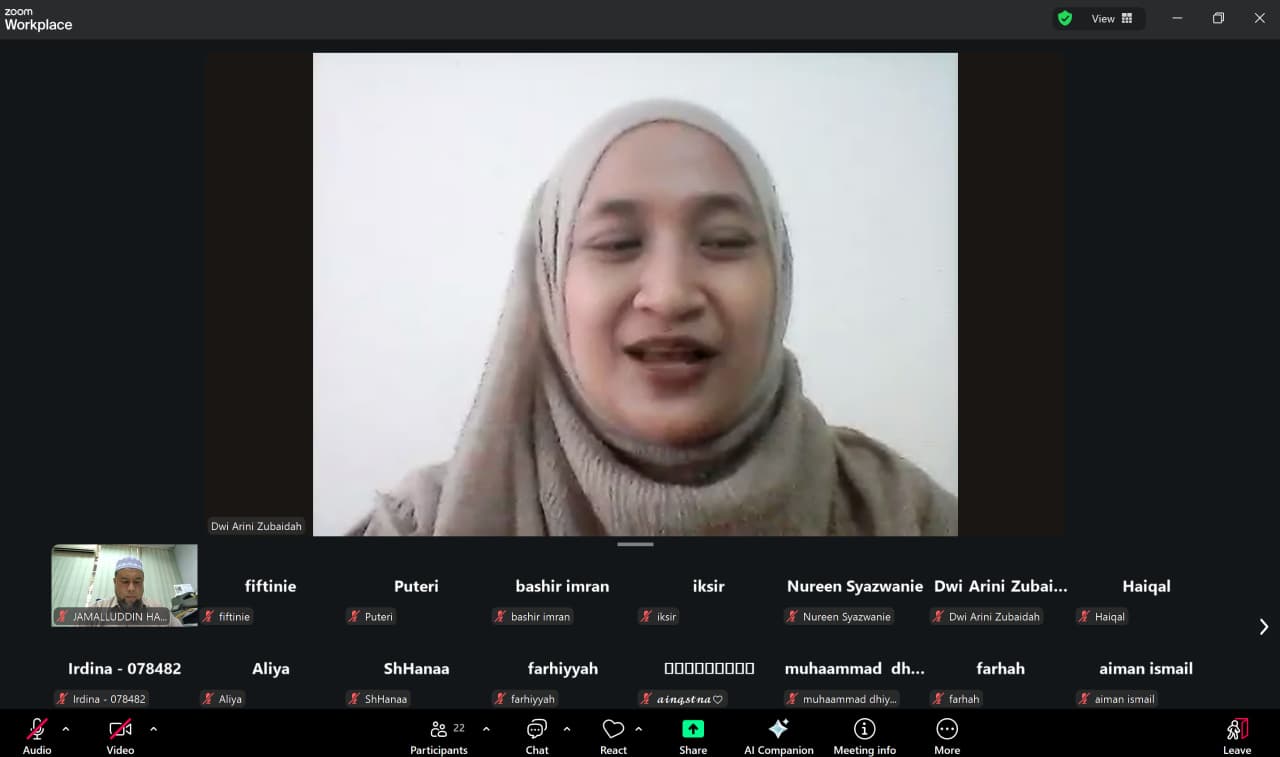Expand audio options caret beside Audio
Viewport: 1280px width, 757px height.
(x=66, y=729)
